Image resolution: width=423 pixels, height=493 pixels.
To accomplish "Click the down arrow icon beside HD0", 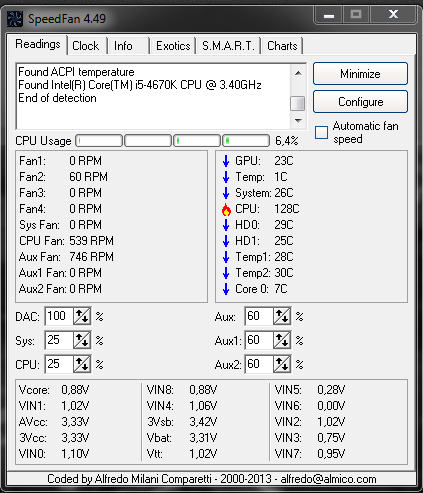I will click(226, 225).
